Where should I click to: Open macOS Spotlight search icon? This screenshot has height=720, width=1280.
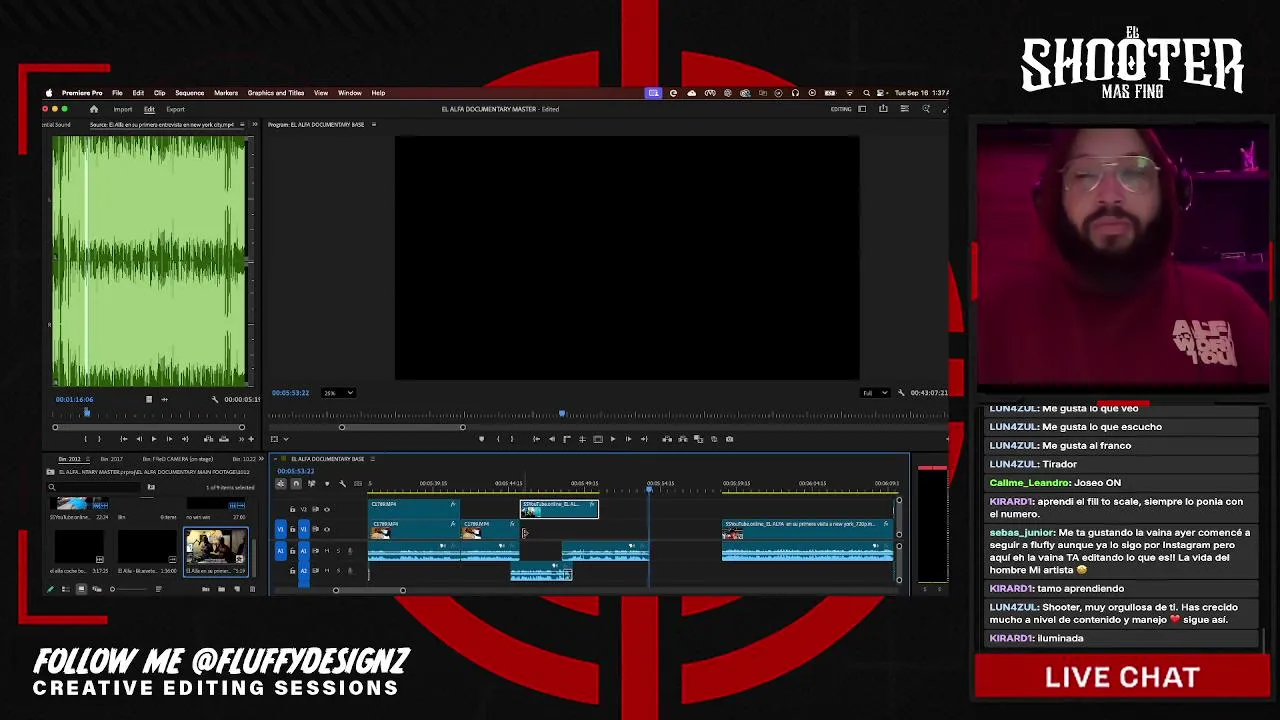[x=866, y=93]
